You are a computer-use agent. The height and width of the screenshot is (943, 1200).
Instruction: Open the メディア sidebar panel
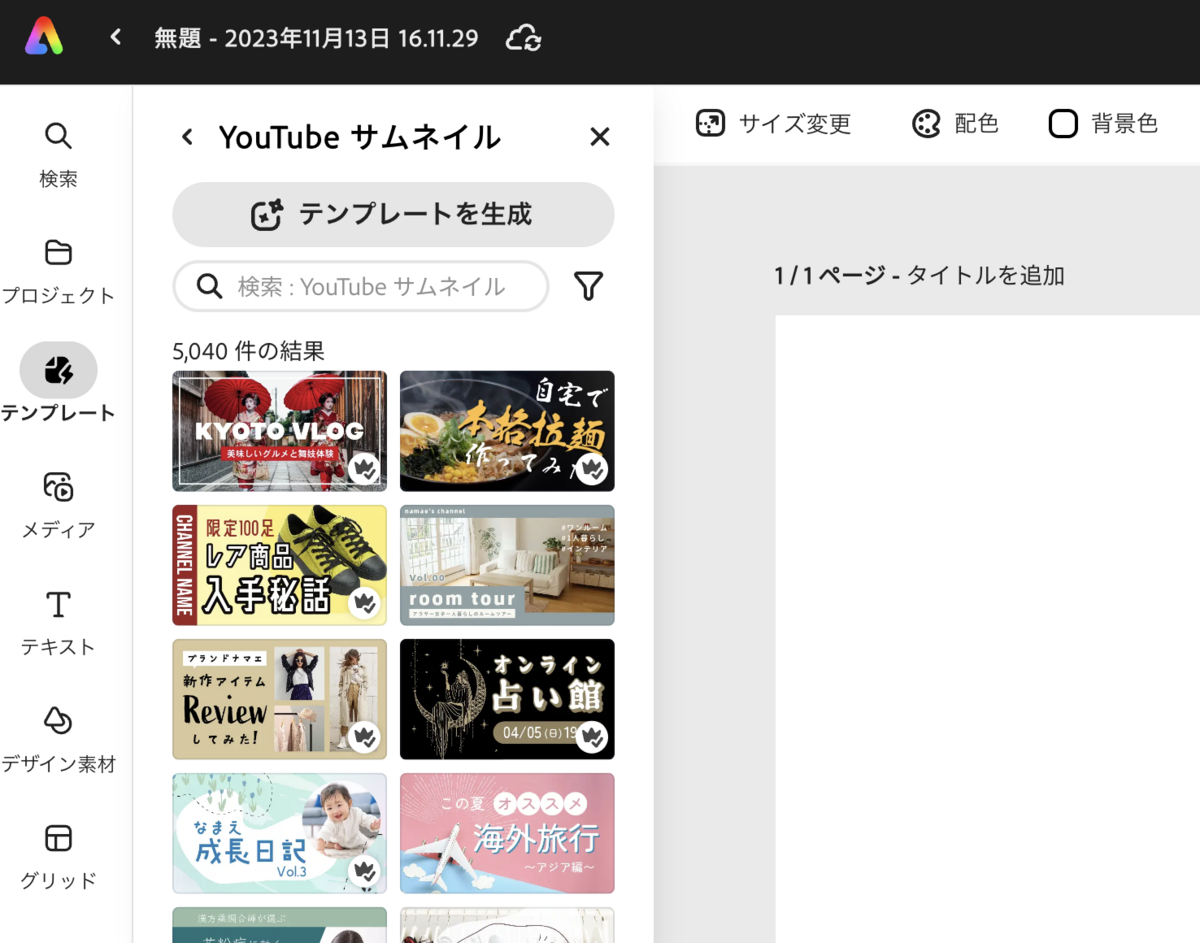point(58,506)
